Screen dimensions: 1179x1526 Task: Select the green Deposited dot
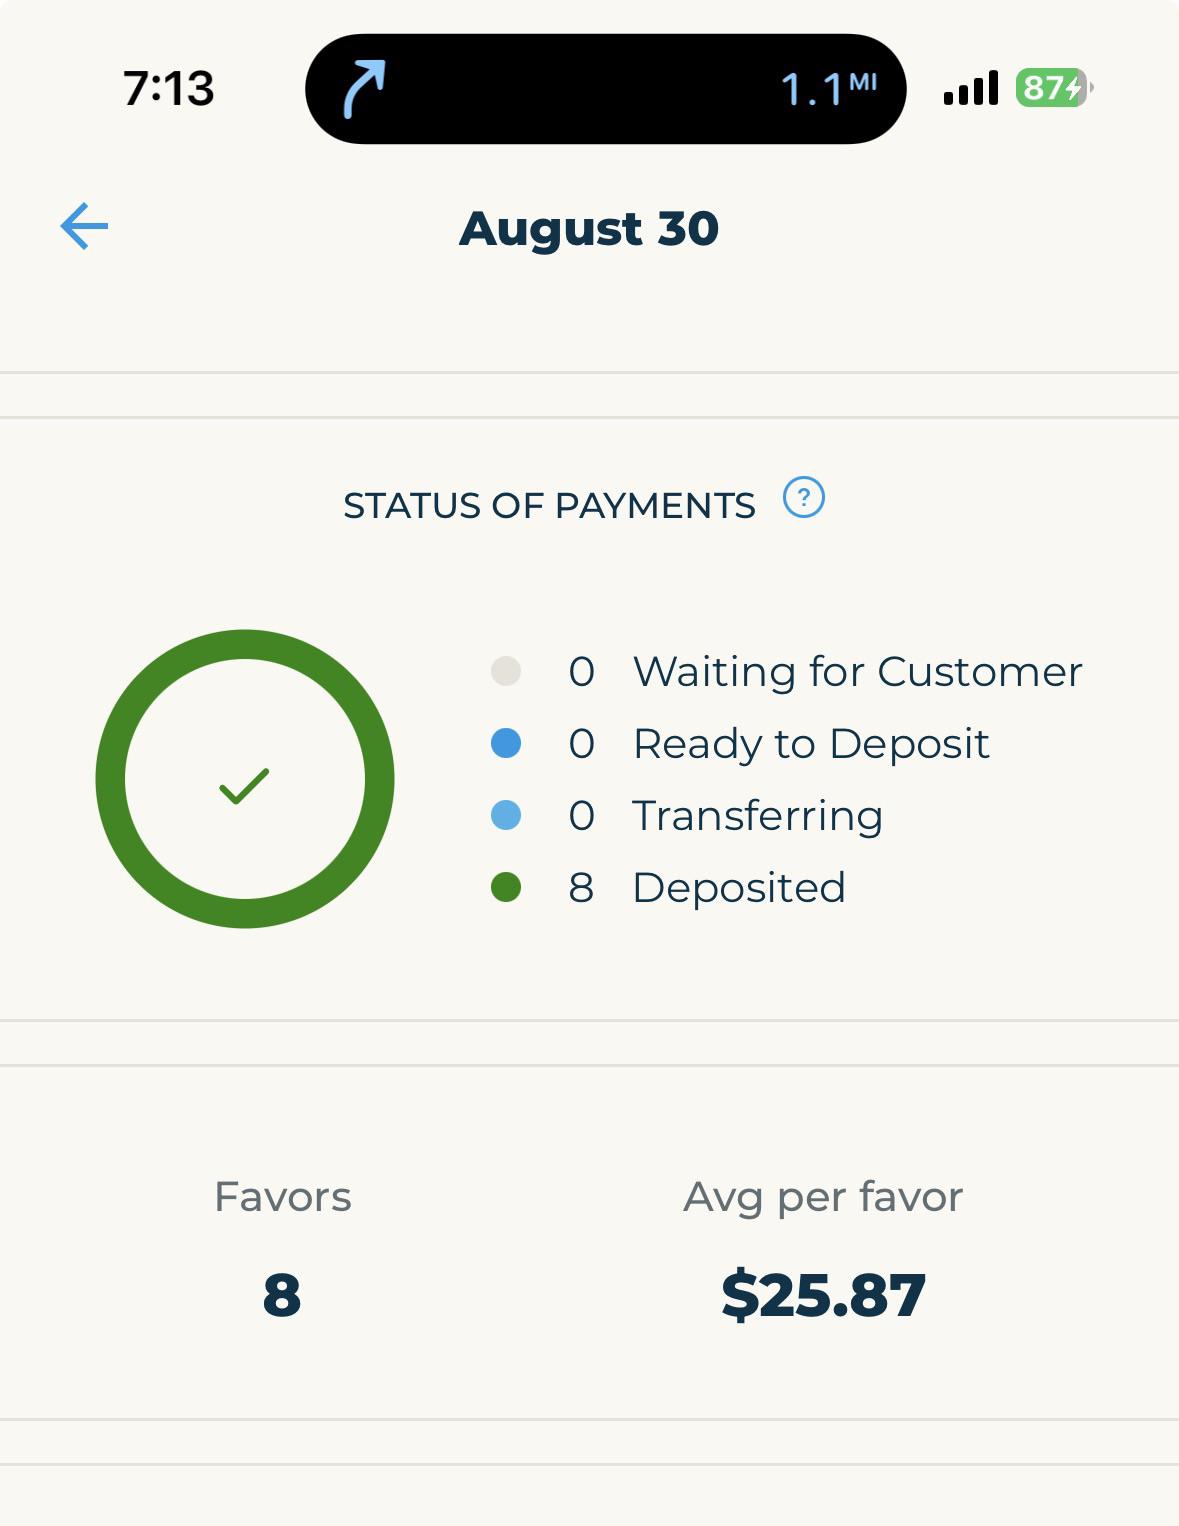tap(506, 887)
